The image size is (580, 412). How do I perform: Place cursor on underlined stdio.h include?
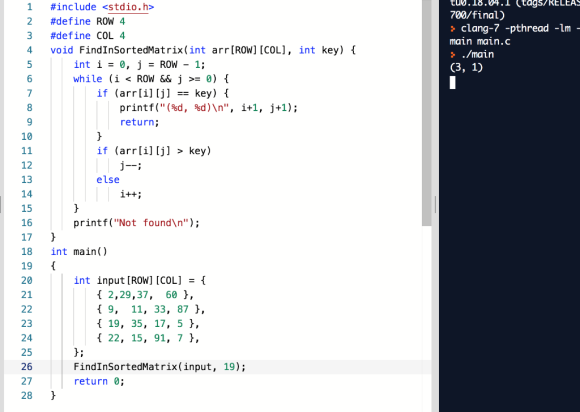coord(128,7)
